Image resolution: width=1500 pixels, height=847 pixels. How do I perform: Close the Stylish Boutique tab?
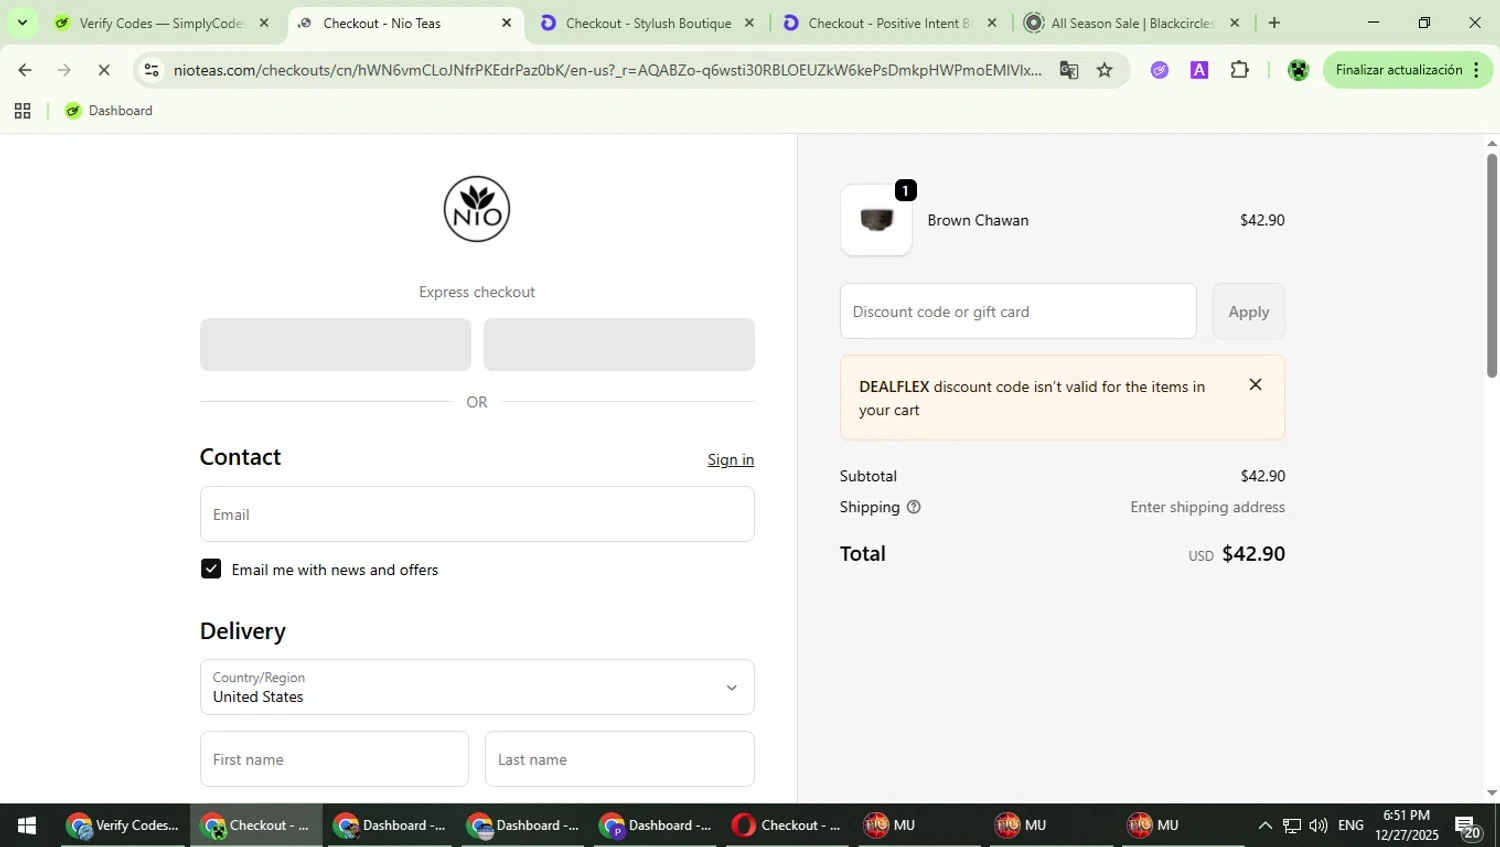coord(749,22)
